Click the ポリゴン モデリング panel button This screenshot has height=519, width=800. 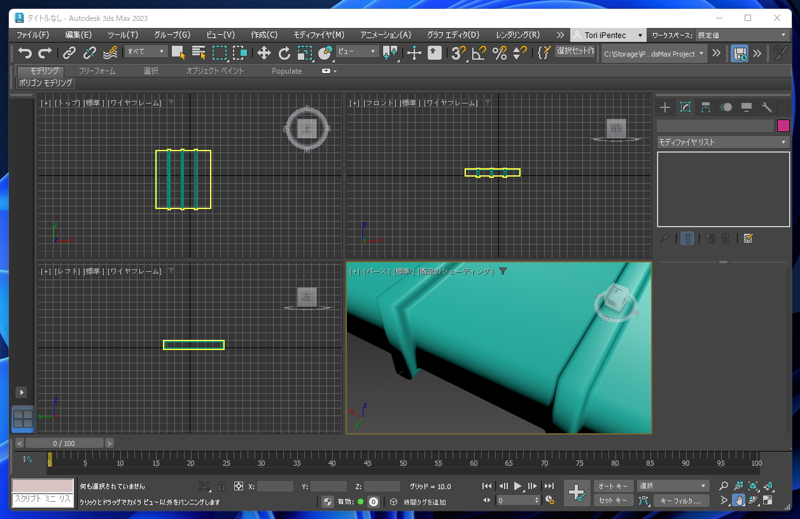[x=45, y=82]
